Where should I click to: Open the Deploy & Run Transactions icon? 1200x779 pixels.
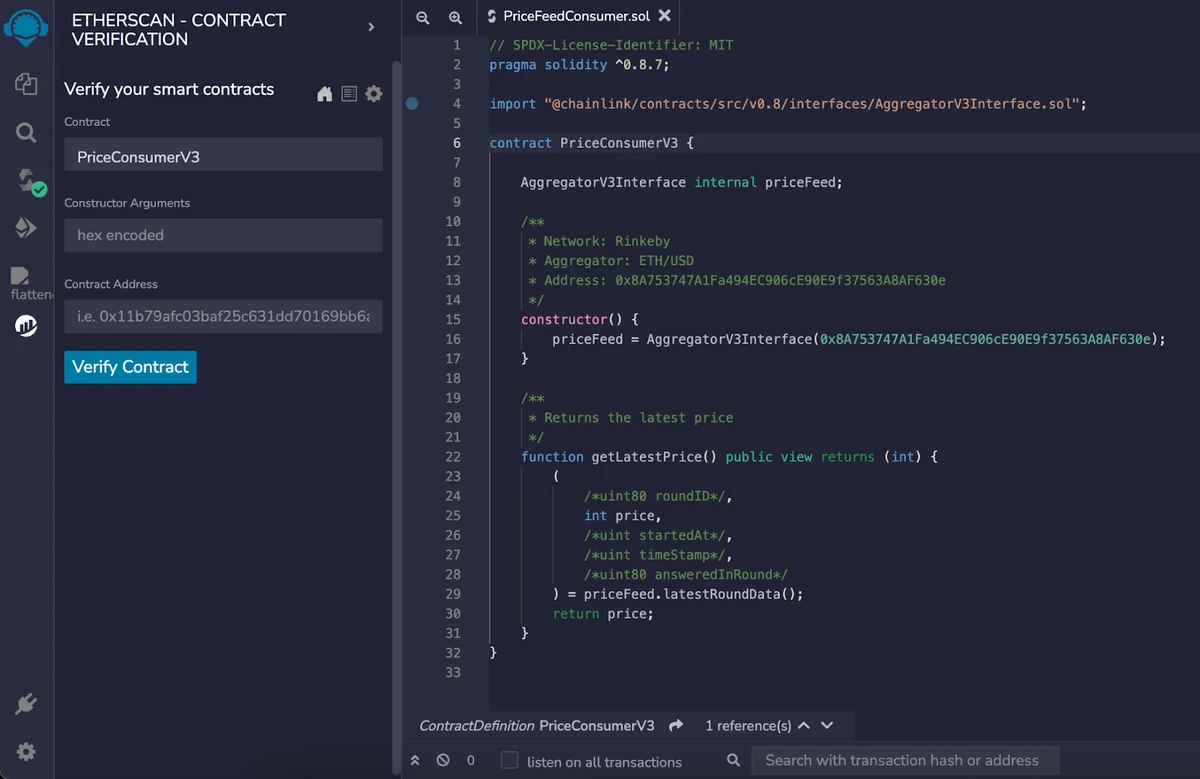coord(26,228)
